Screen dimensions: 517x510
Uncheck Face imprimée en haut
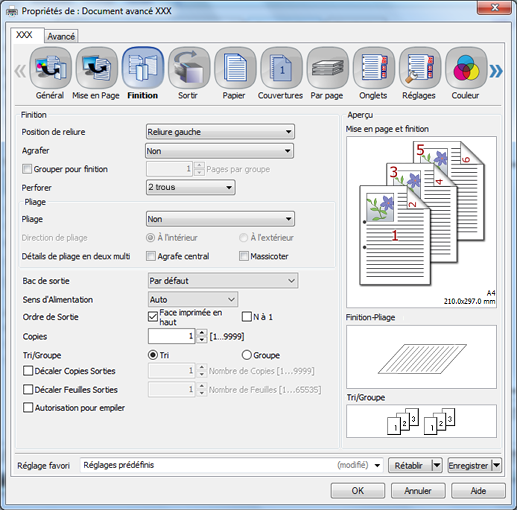(153, 317)
